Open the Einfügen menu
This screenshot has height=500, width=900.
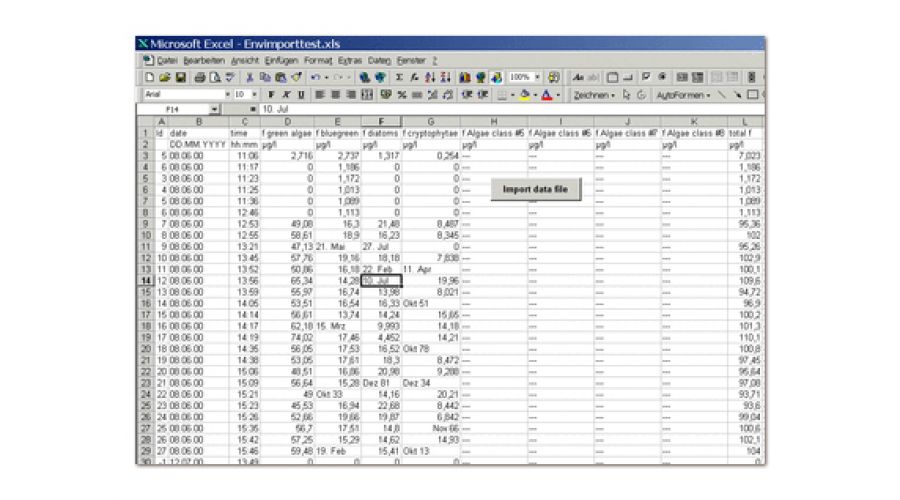tap(281, 60)
